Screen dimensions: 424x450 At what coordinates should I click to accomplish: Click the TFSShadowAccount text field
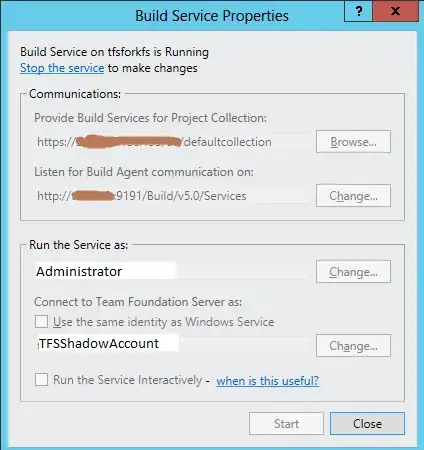point(172,344)
